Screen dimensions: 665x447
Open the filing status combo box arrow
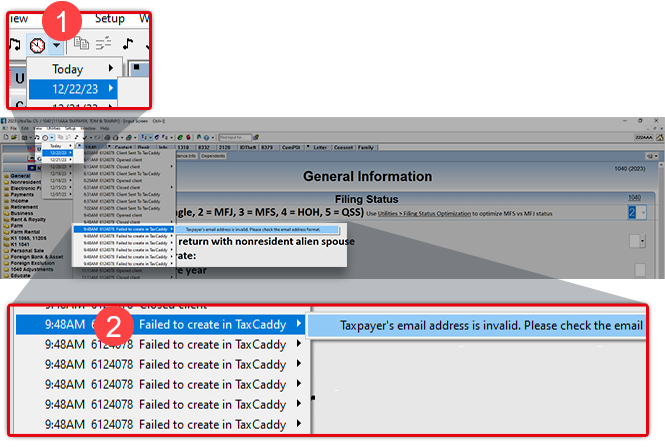point(643,212)
